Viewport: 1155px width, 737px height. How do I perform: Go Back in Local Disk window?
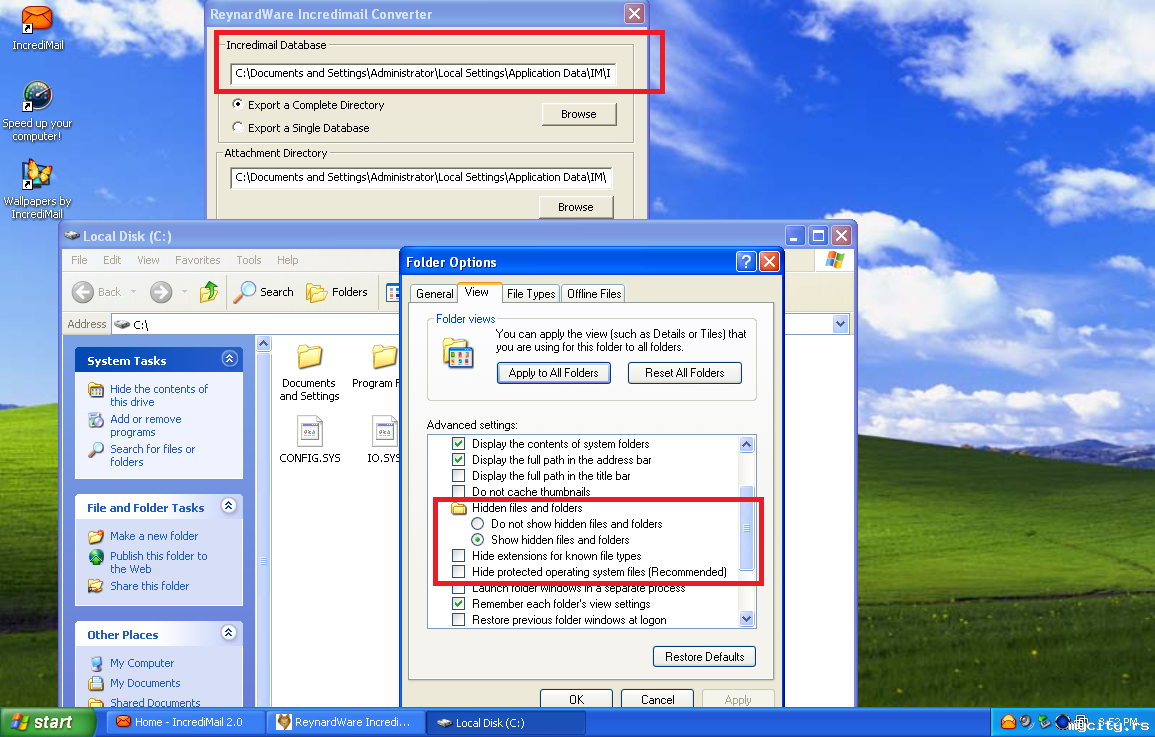tap(97, 292)
